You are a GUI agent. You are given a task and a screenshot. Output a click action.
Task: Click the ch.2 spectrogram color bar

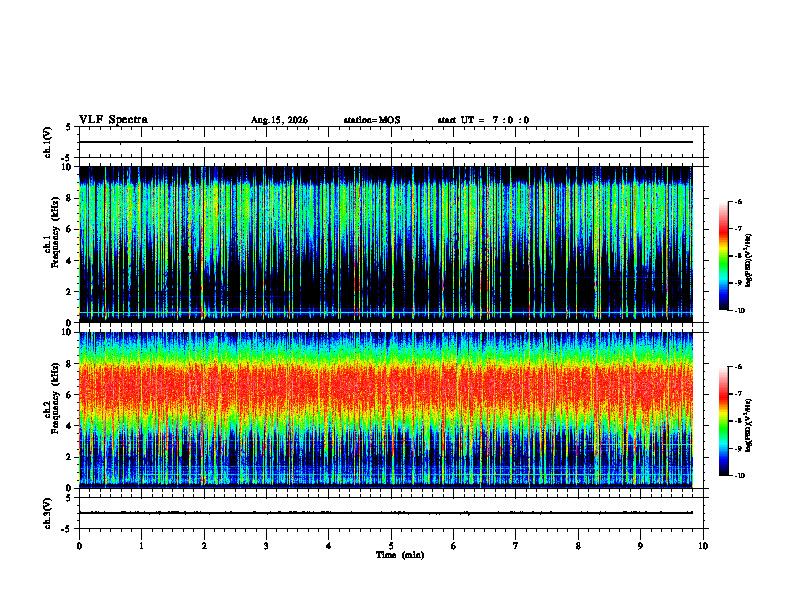[x=723, y=421]
